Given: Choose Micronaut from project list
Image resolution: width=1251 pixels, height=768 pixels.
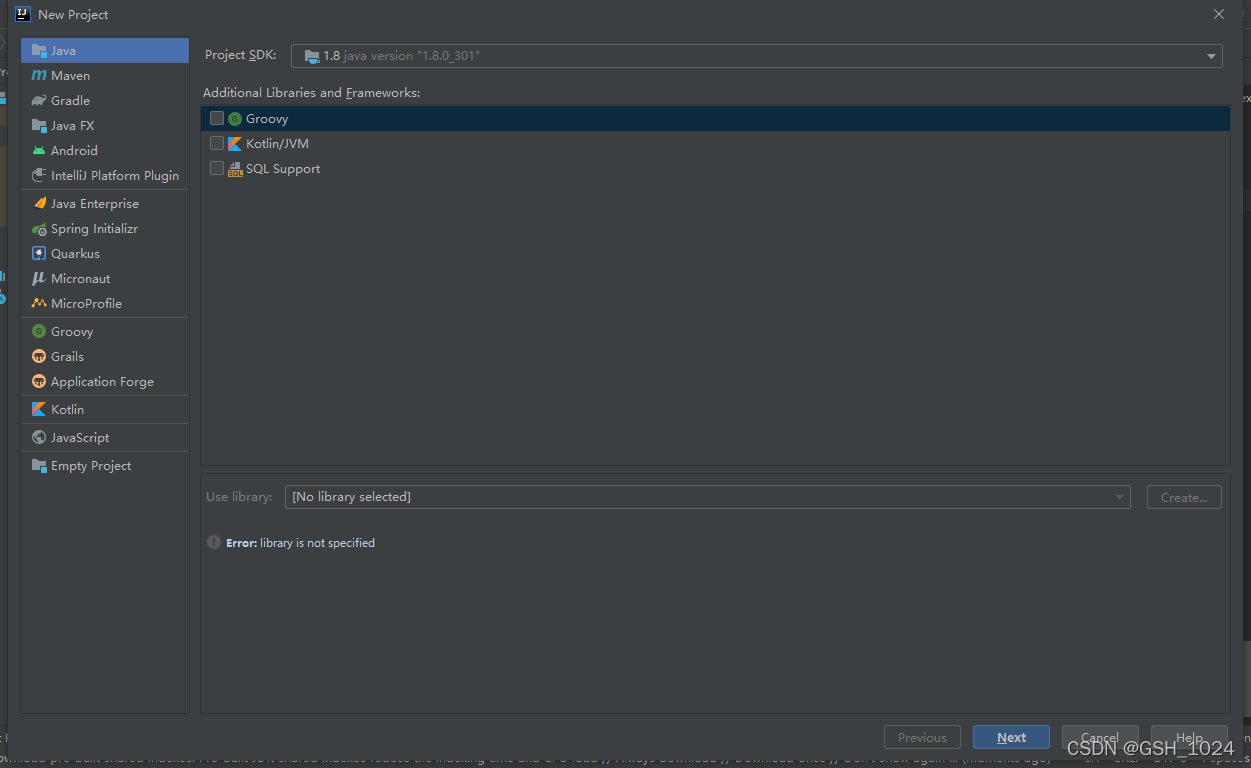Looking at the screenshot, I should coord(105,278).
